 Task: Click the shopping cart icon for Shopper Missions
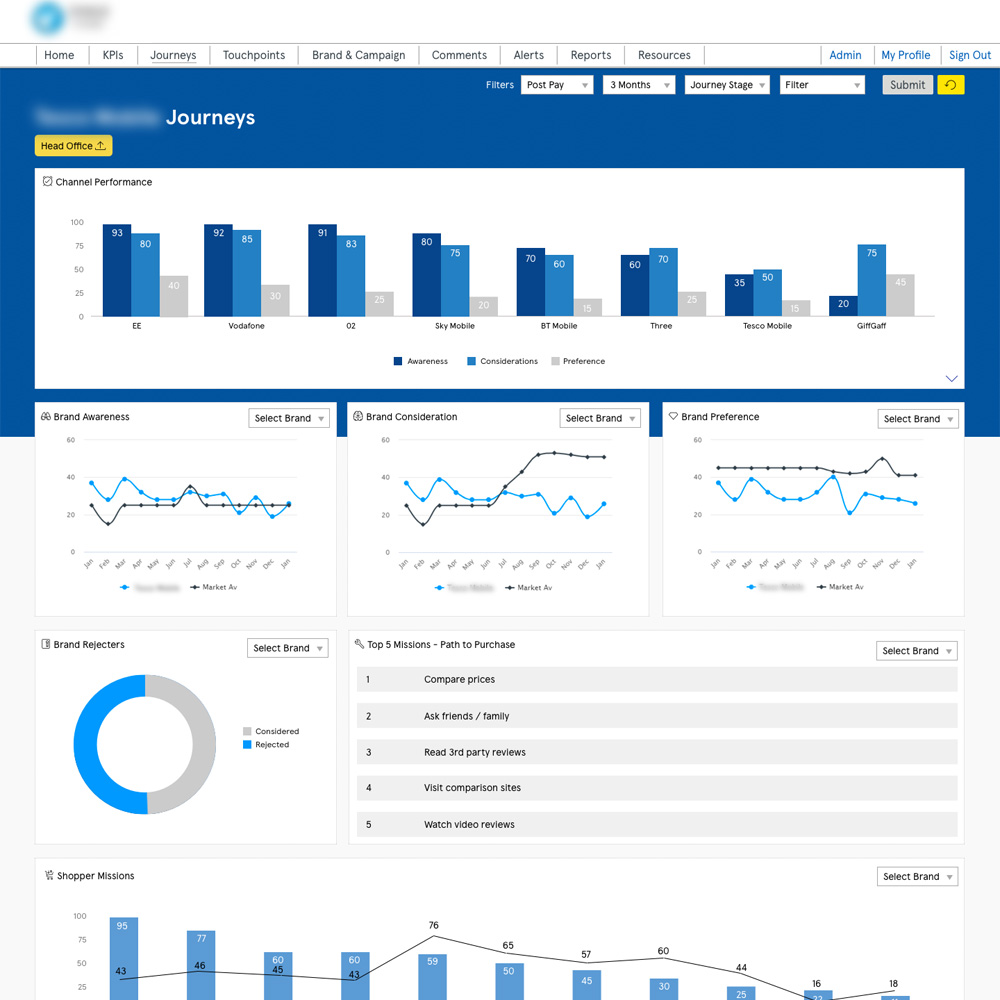(49, 876)
